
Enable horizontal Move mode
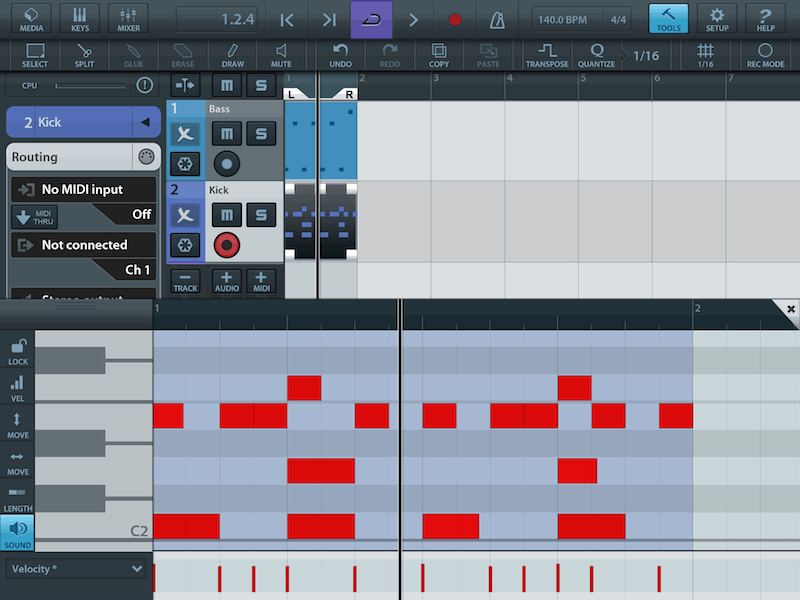coord(18,462)
